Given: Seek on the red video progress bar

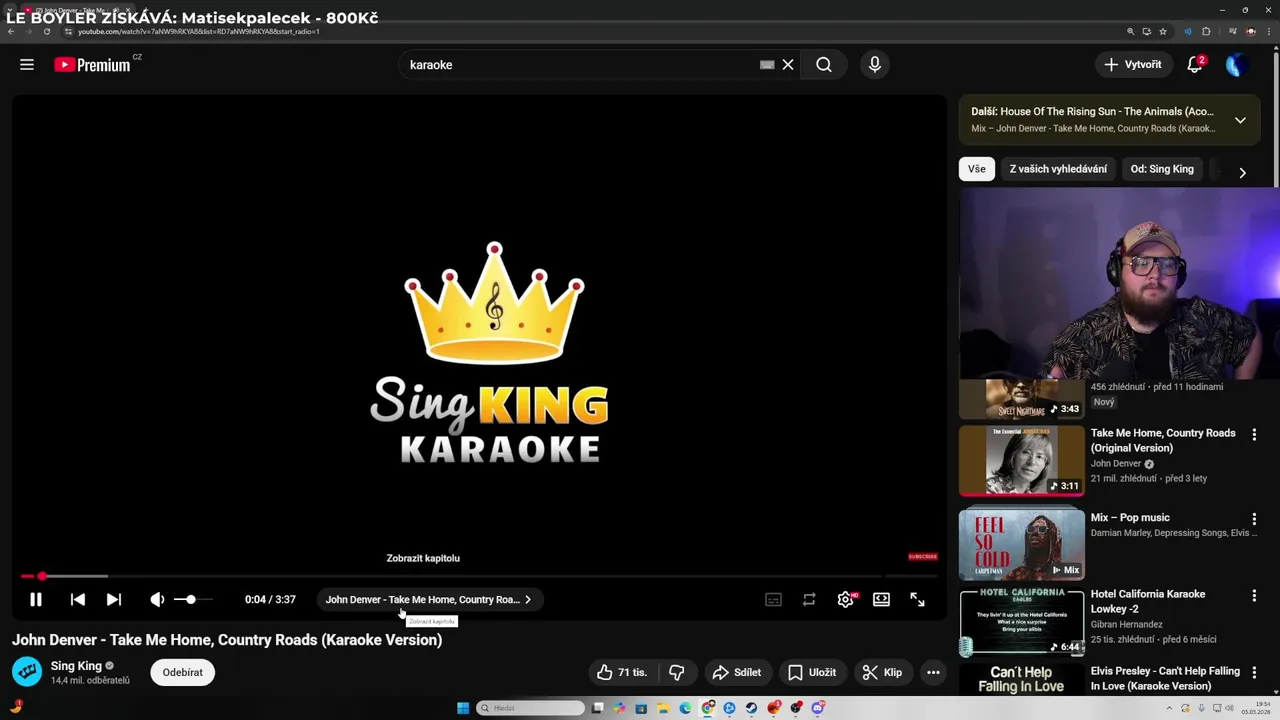Looking at the screenshot, I should coord(479,576).
